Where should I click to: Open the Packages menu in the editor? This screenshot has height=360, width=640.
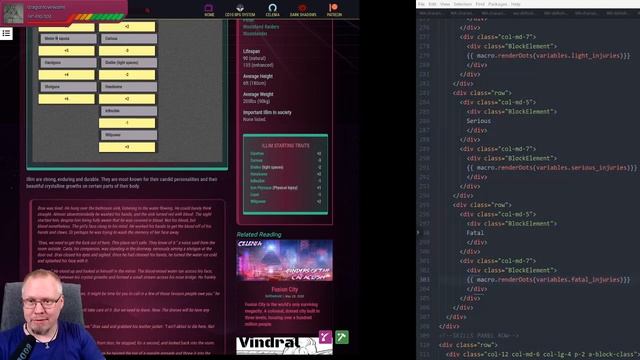pyautogui.click(x=498, y=4)
